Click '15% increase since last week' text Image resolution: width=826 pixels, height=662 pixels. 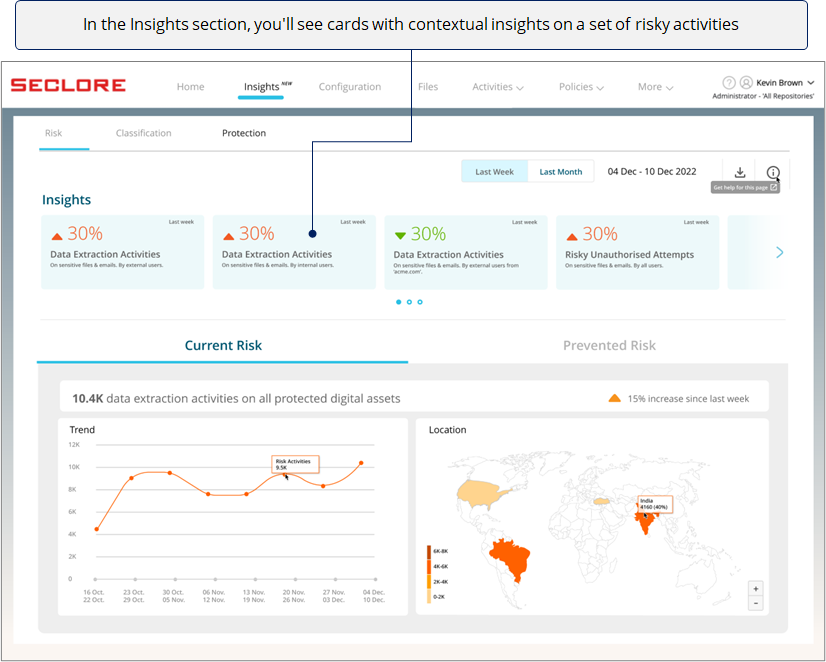point(688,399)
